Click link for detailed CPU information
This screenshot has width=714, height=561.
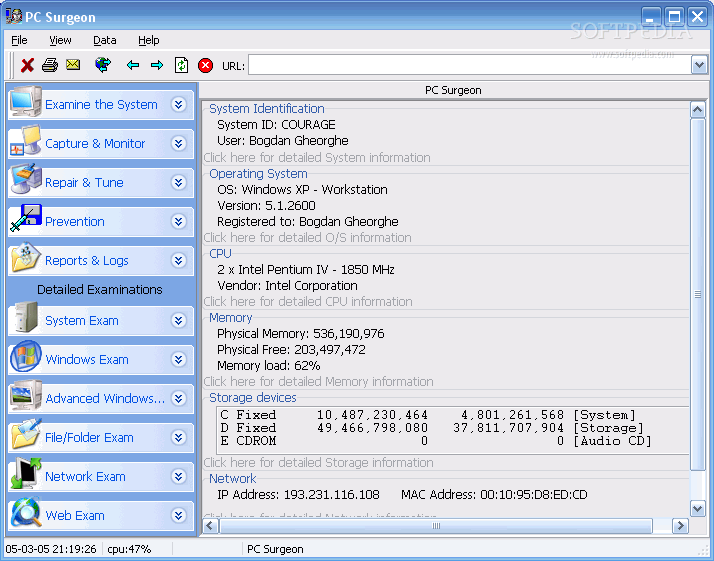pyautogui.click(x=308, y=301)
